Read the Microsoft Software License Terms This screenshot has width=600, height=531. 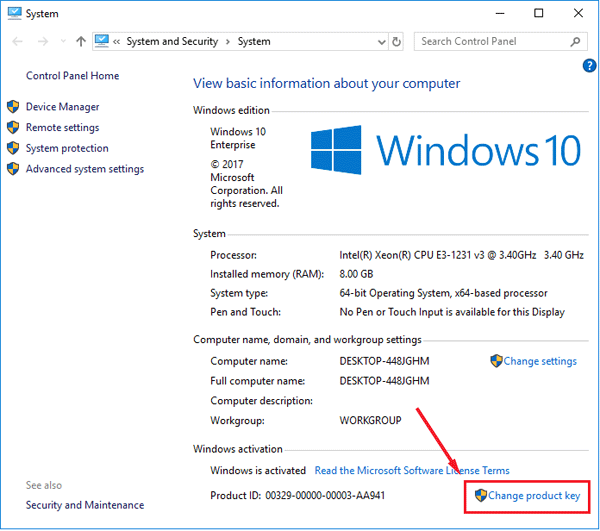[x=412, y=470]
